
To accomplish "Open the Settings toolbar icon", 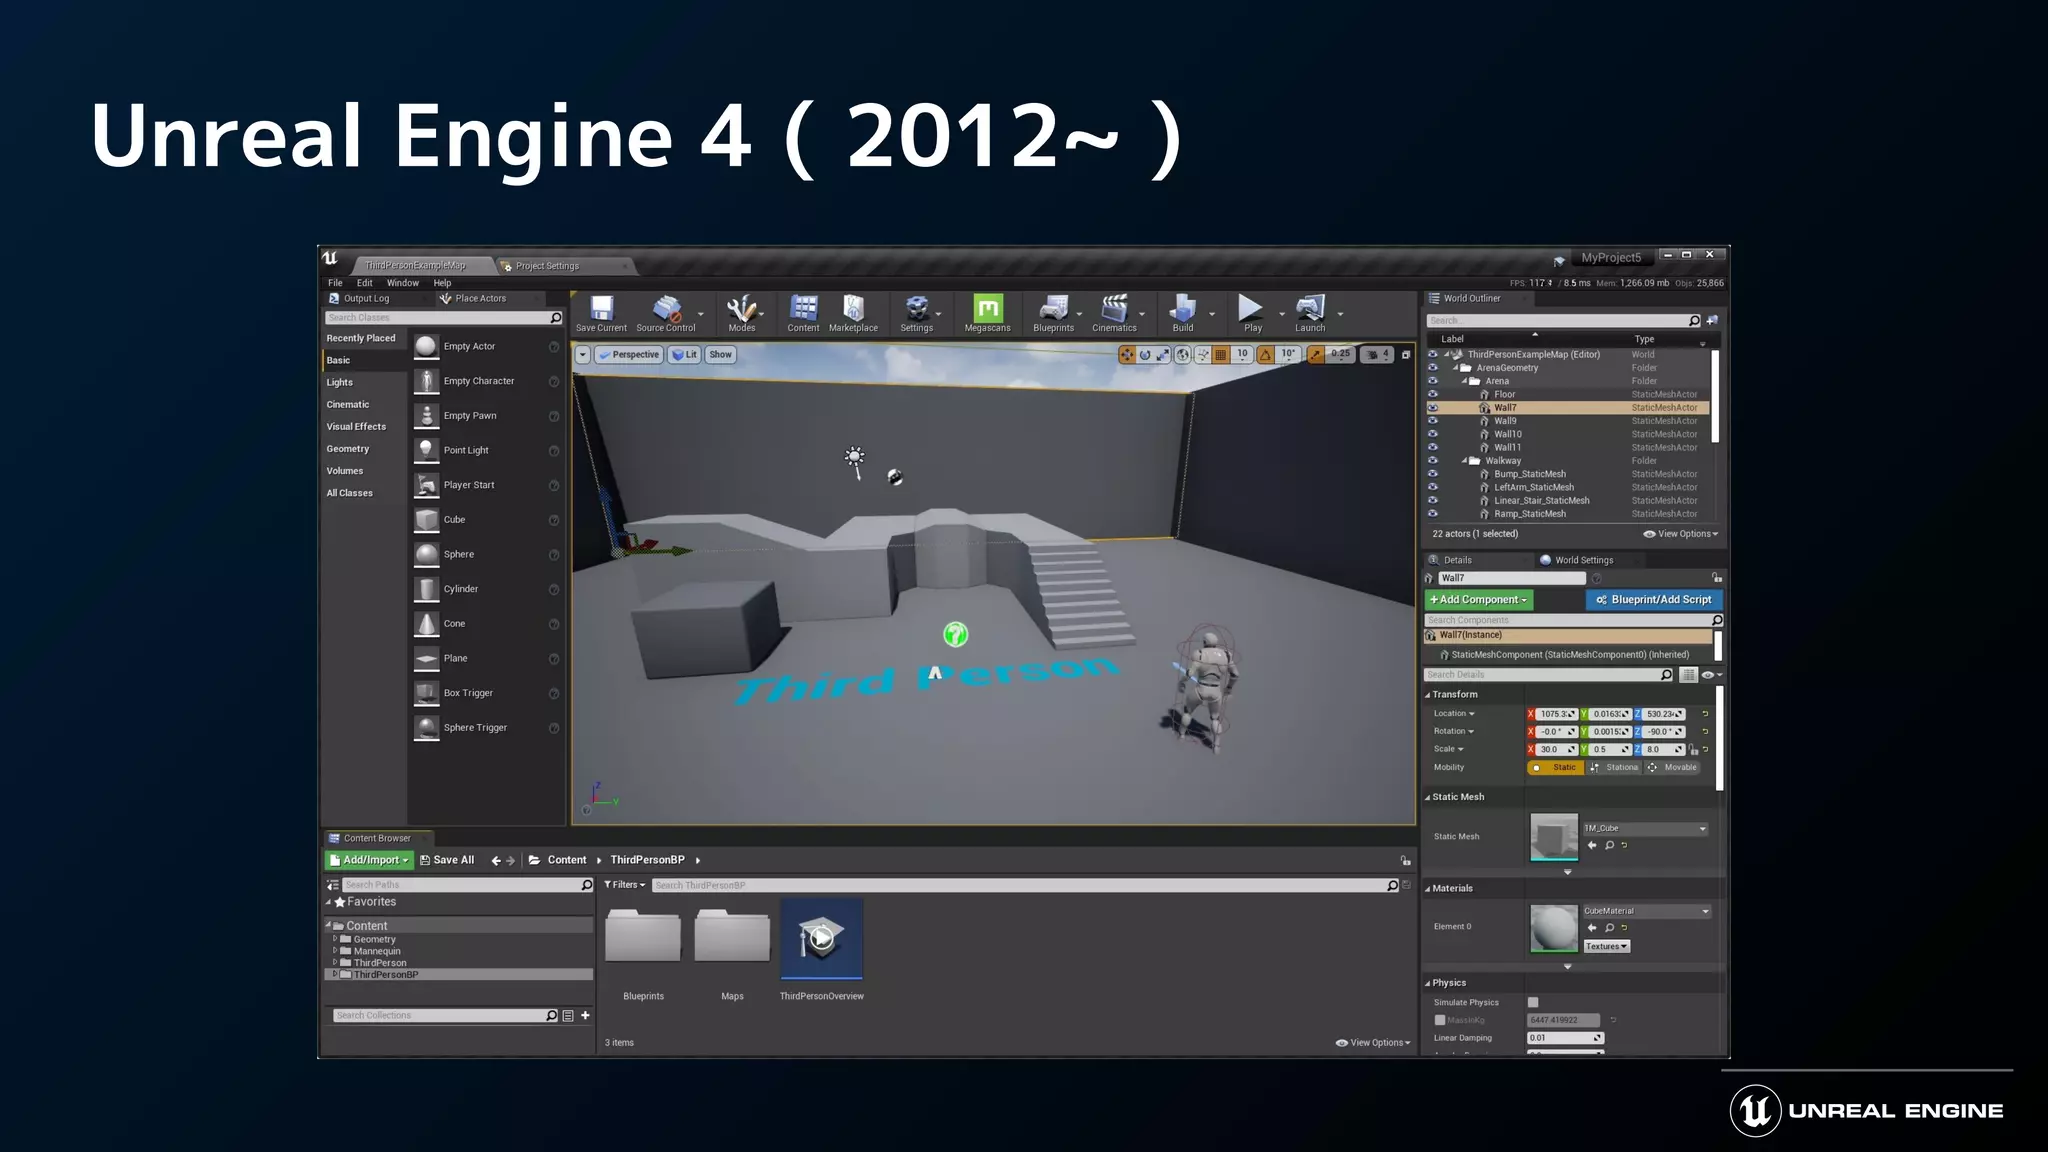I will (916, 313).
